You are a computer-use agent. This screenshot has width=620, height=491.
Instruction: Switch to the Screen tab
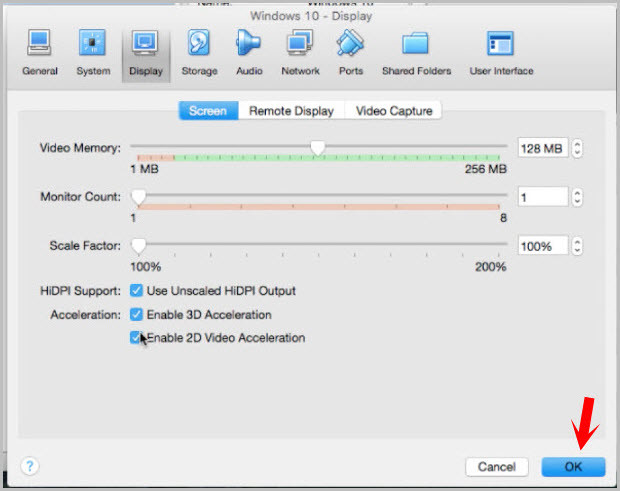(208, 111)
